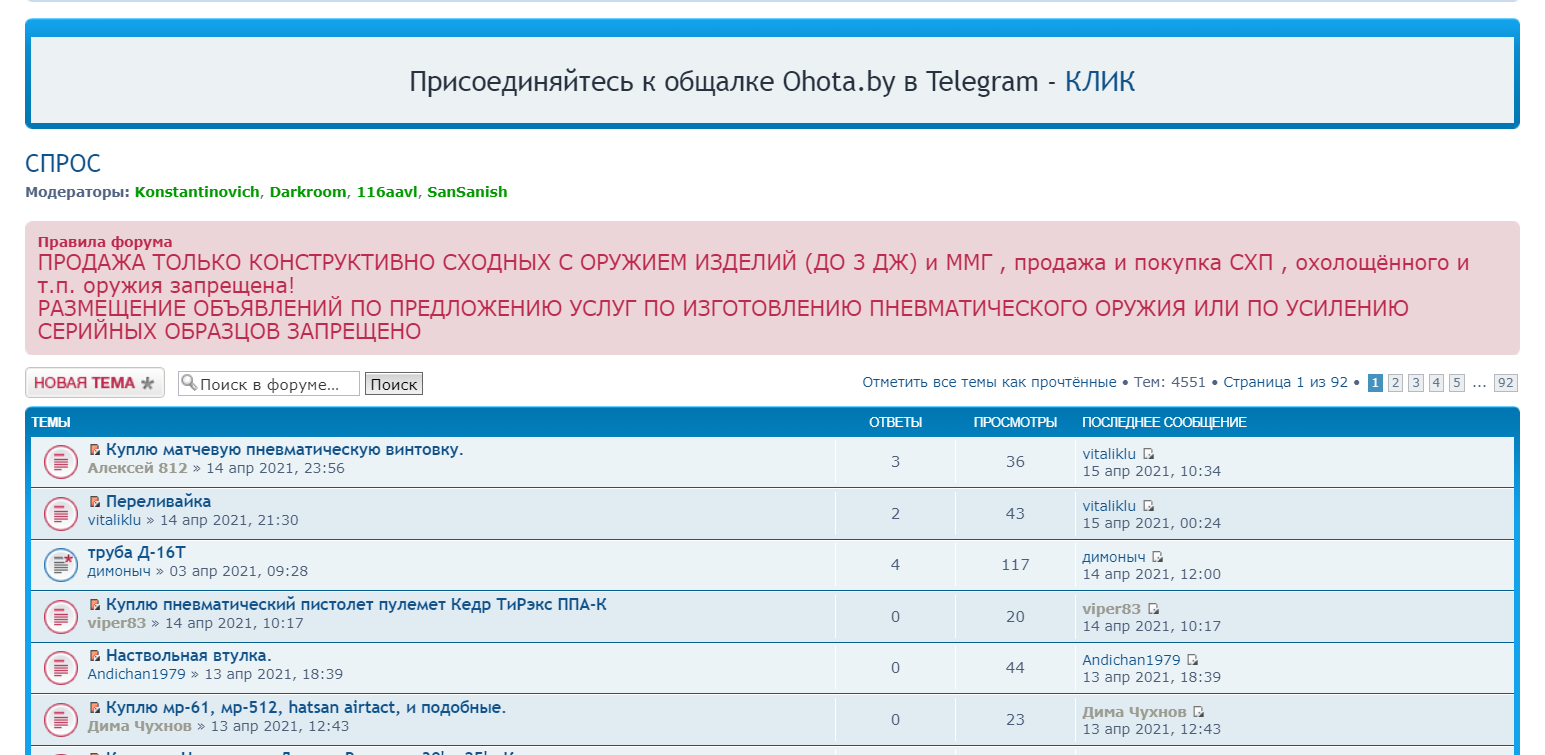Click magnifier icon in forum search box

(189, 383)
